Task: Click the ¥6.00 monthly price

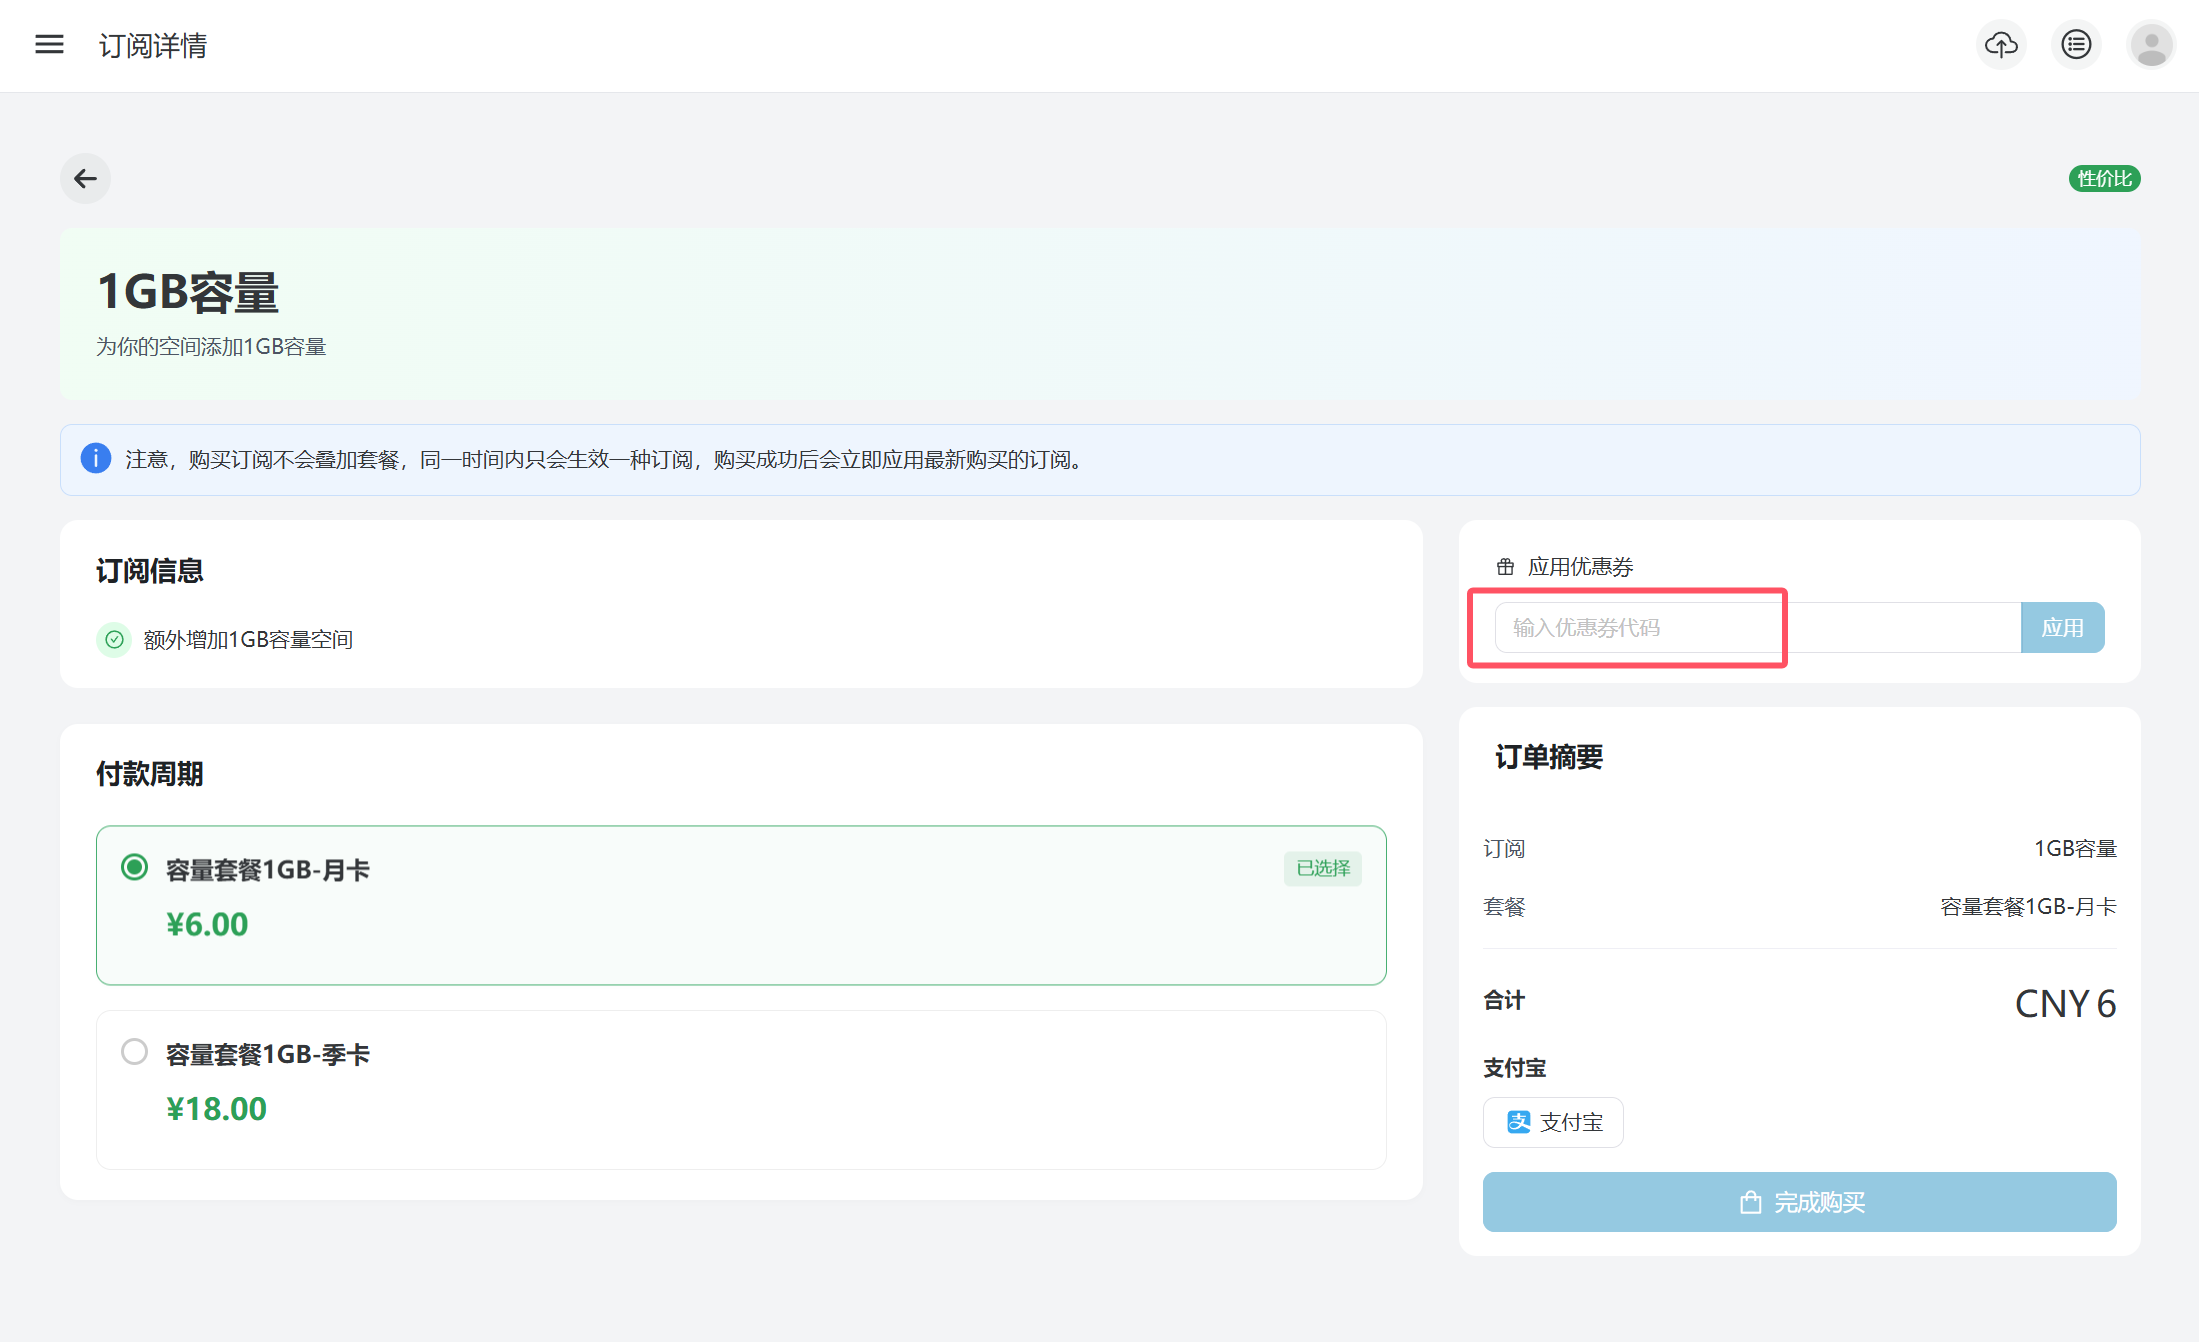Action: click(207, 924)
